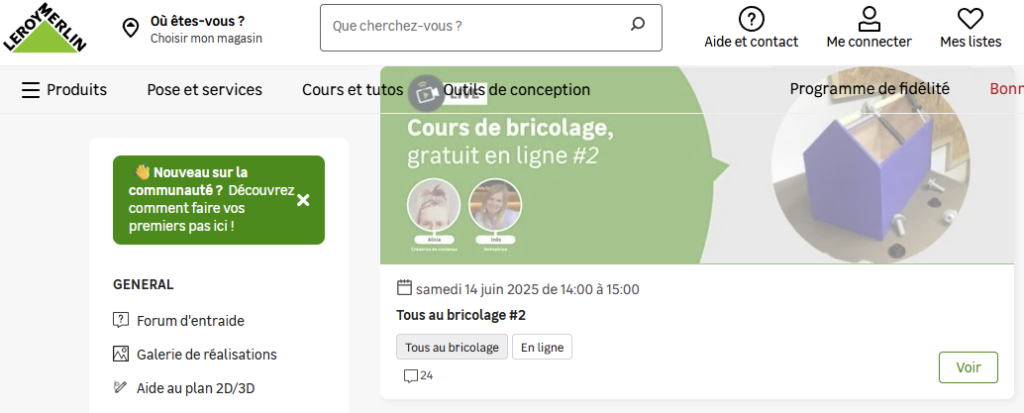Select the Tous au bricolage tag
Image resolution: width=1024 pixels, height=413 pixels.
click(x=451, y=347)
